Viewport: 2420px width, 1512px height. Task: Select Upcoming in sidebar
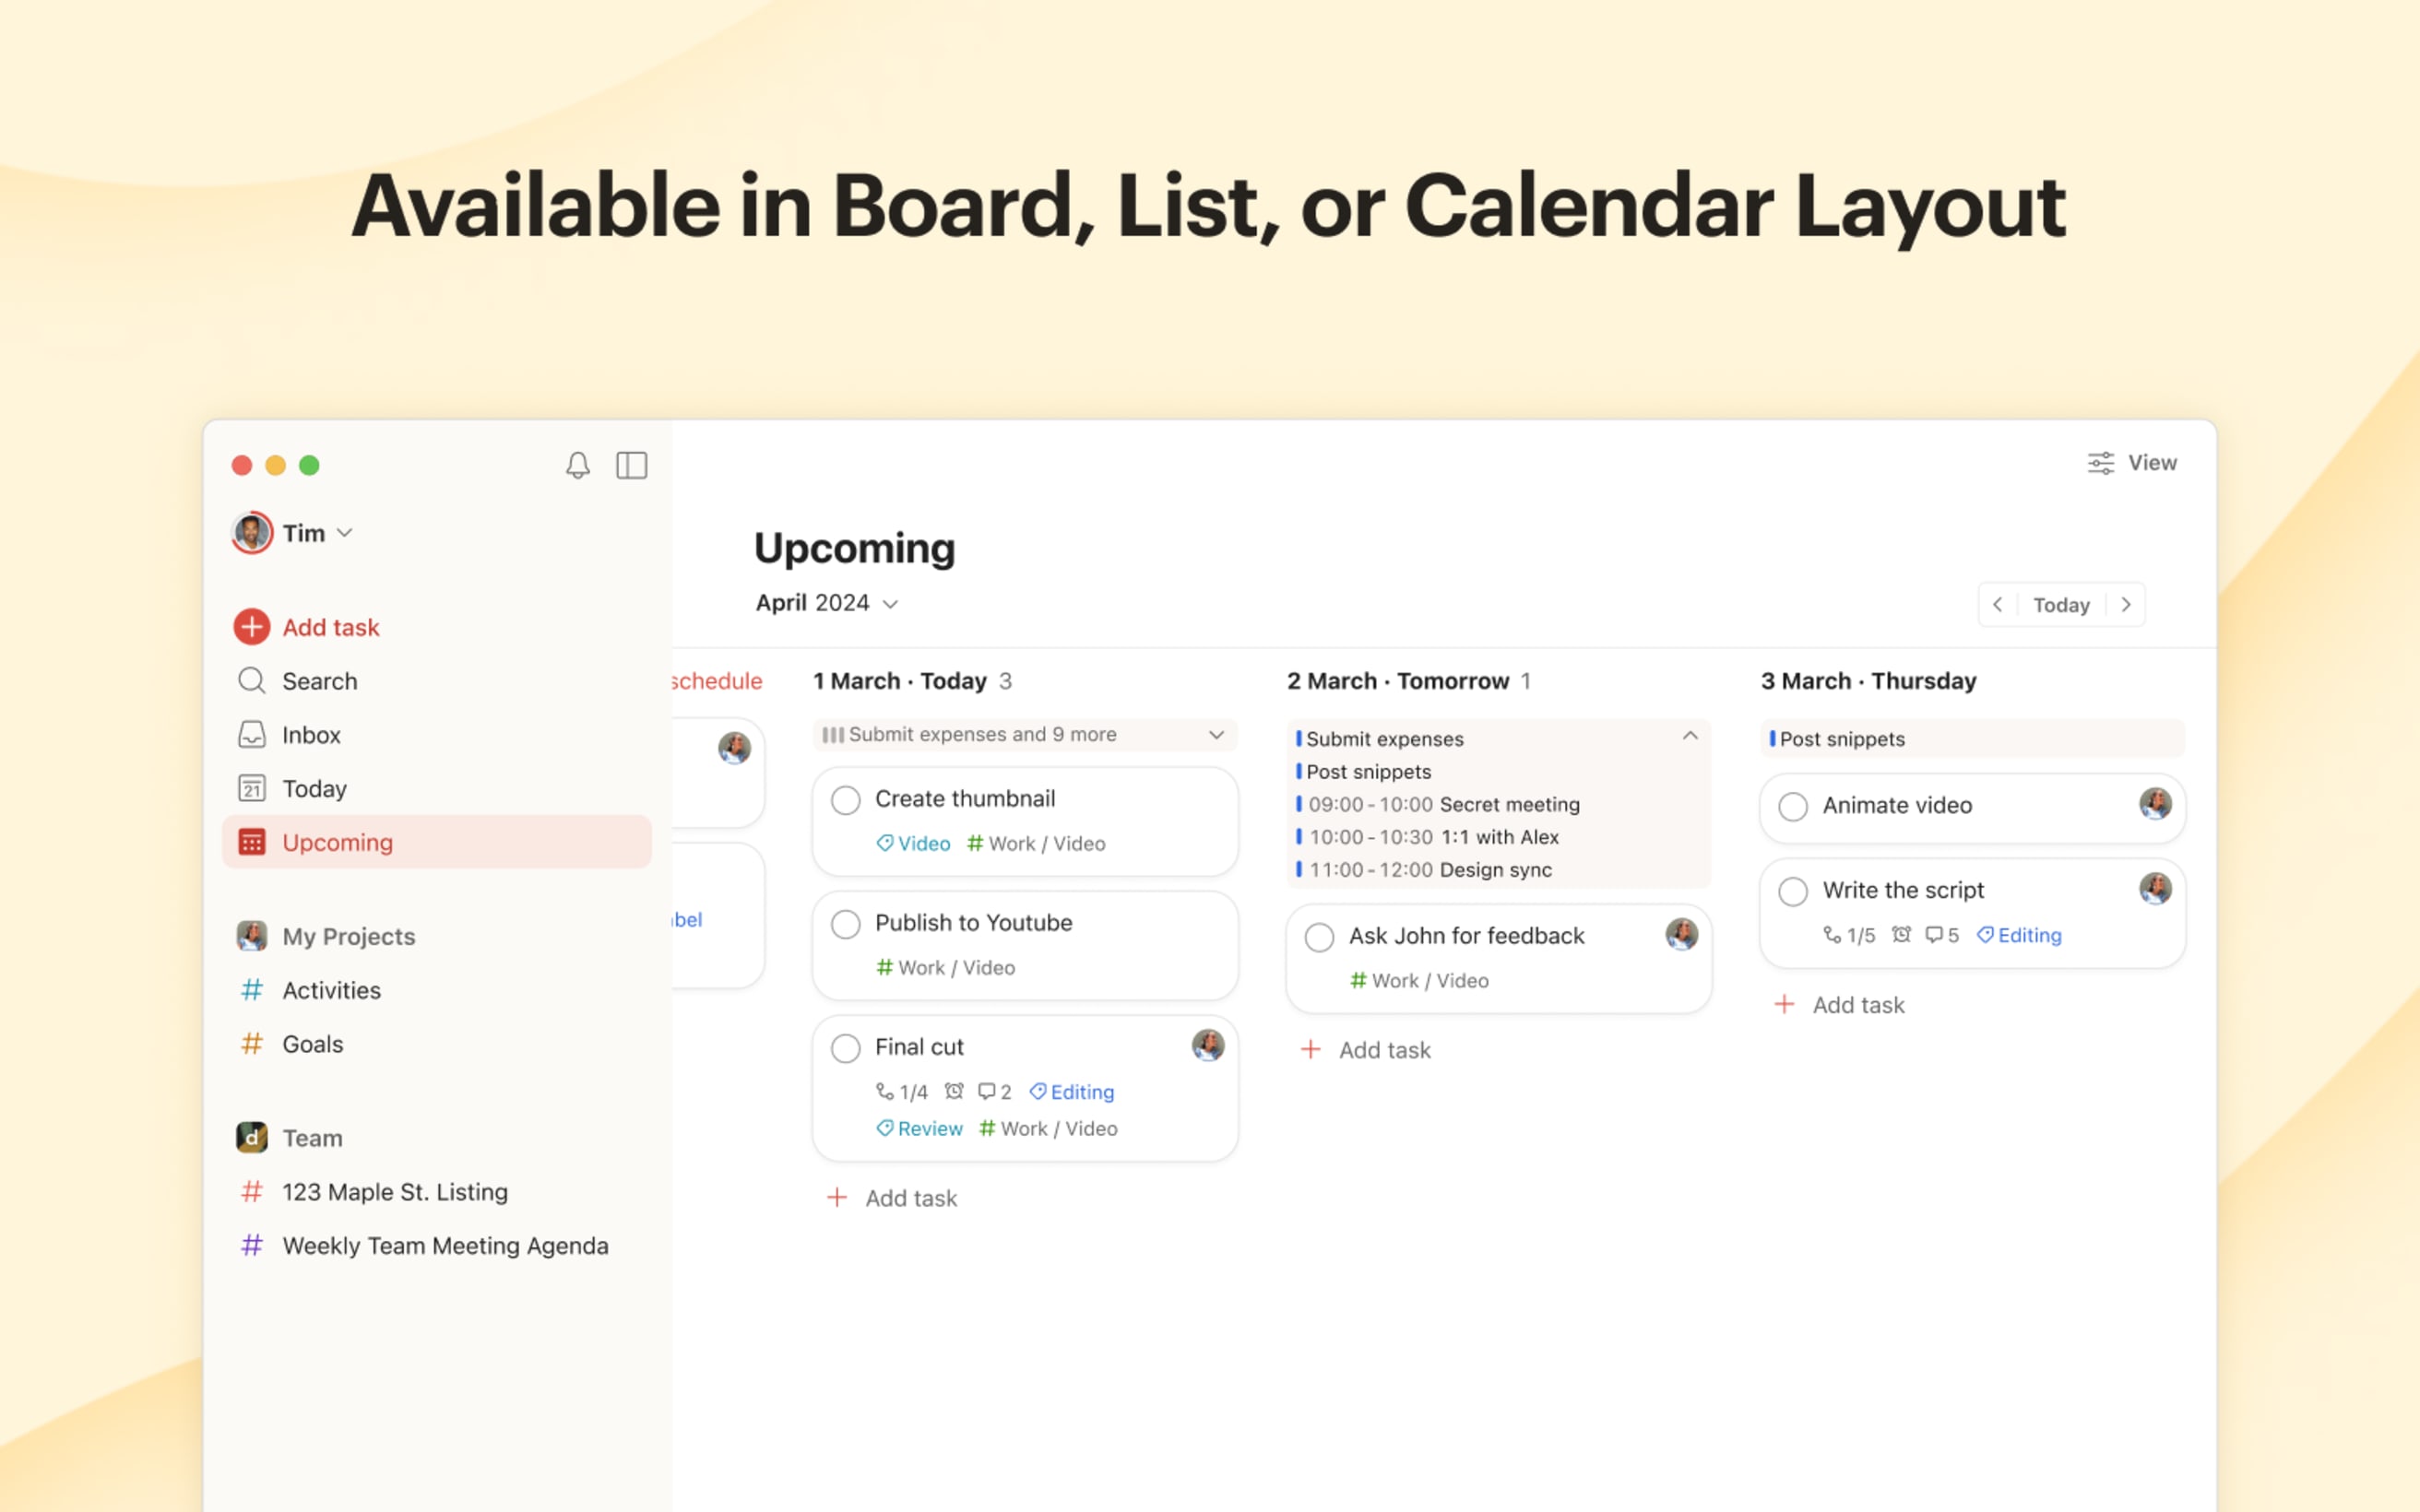(437, 842)
